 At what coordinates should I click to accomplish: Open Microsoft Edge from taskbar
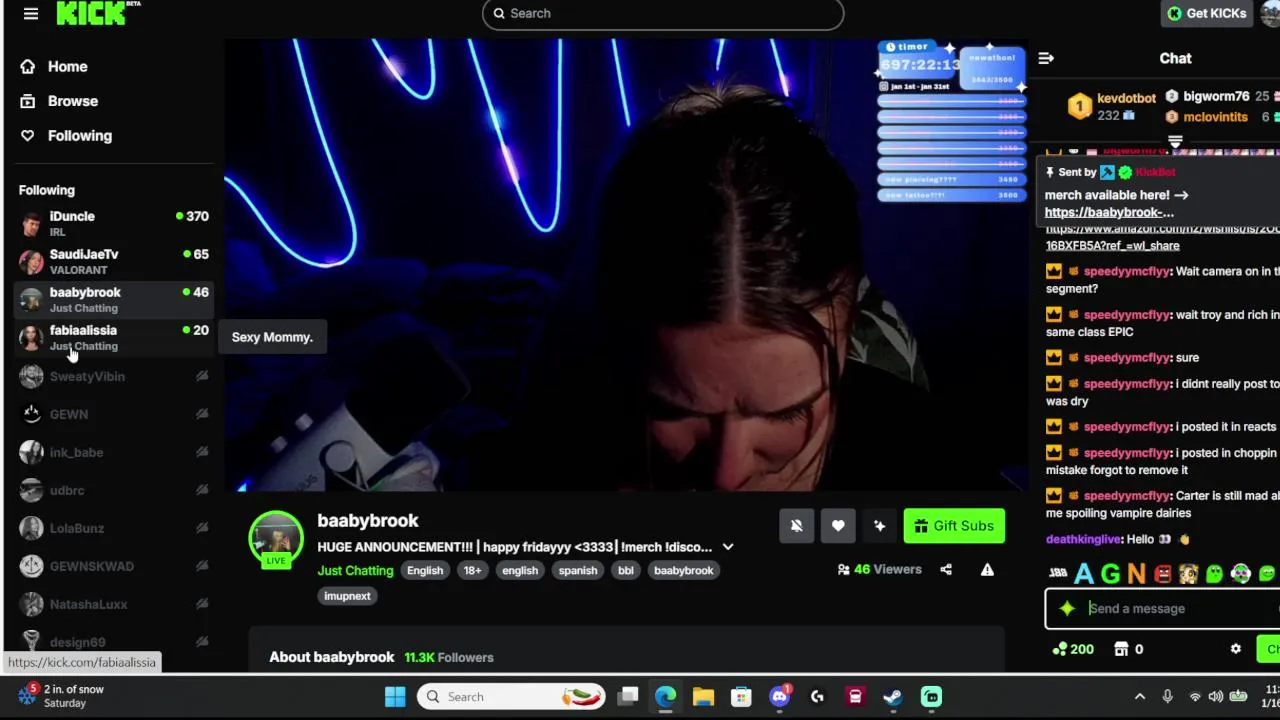pyautogui.click(x=665, y=697)
